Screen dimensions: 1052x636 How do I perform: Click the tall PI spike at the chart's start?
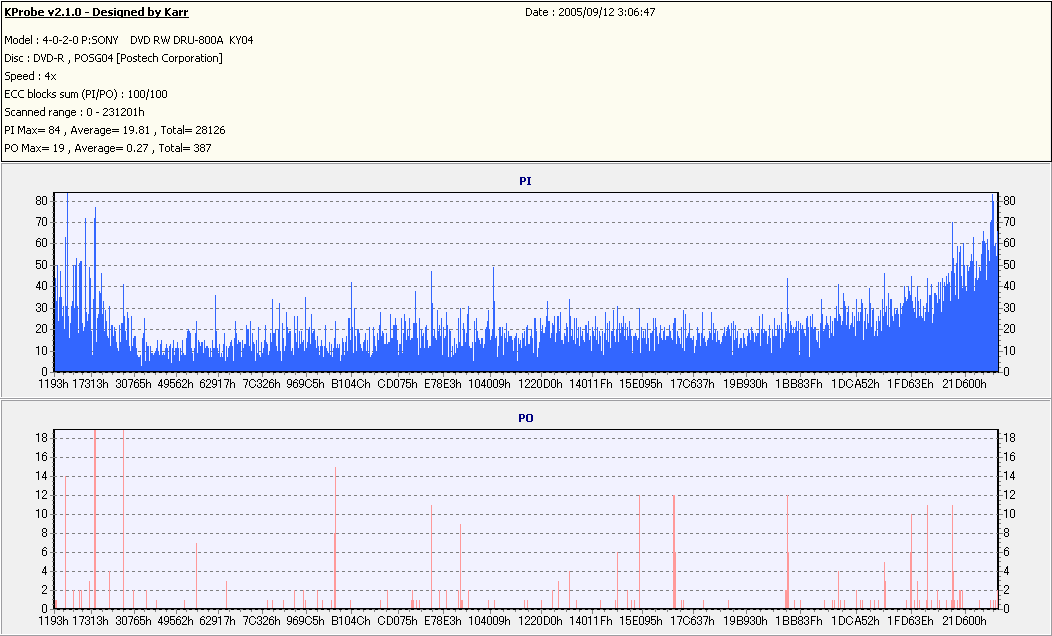(67, 282)
